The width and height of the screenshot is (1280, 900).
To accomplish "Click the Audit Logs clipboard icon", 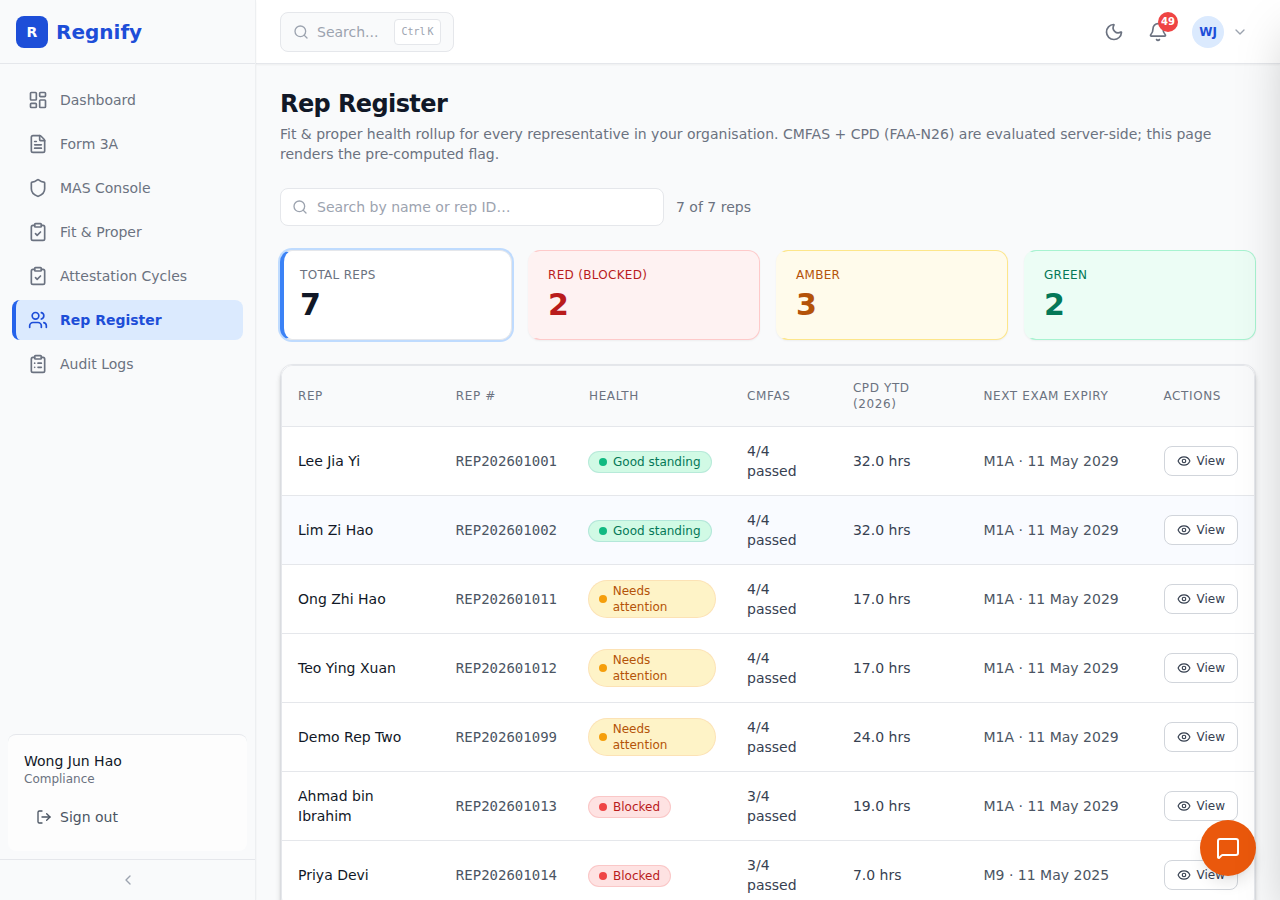I will (38, 364).
